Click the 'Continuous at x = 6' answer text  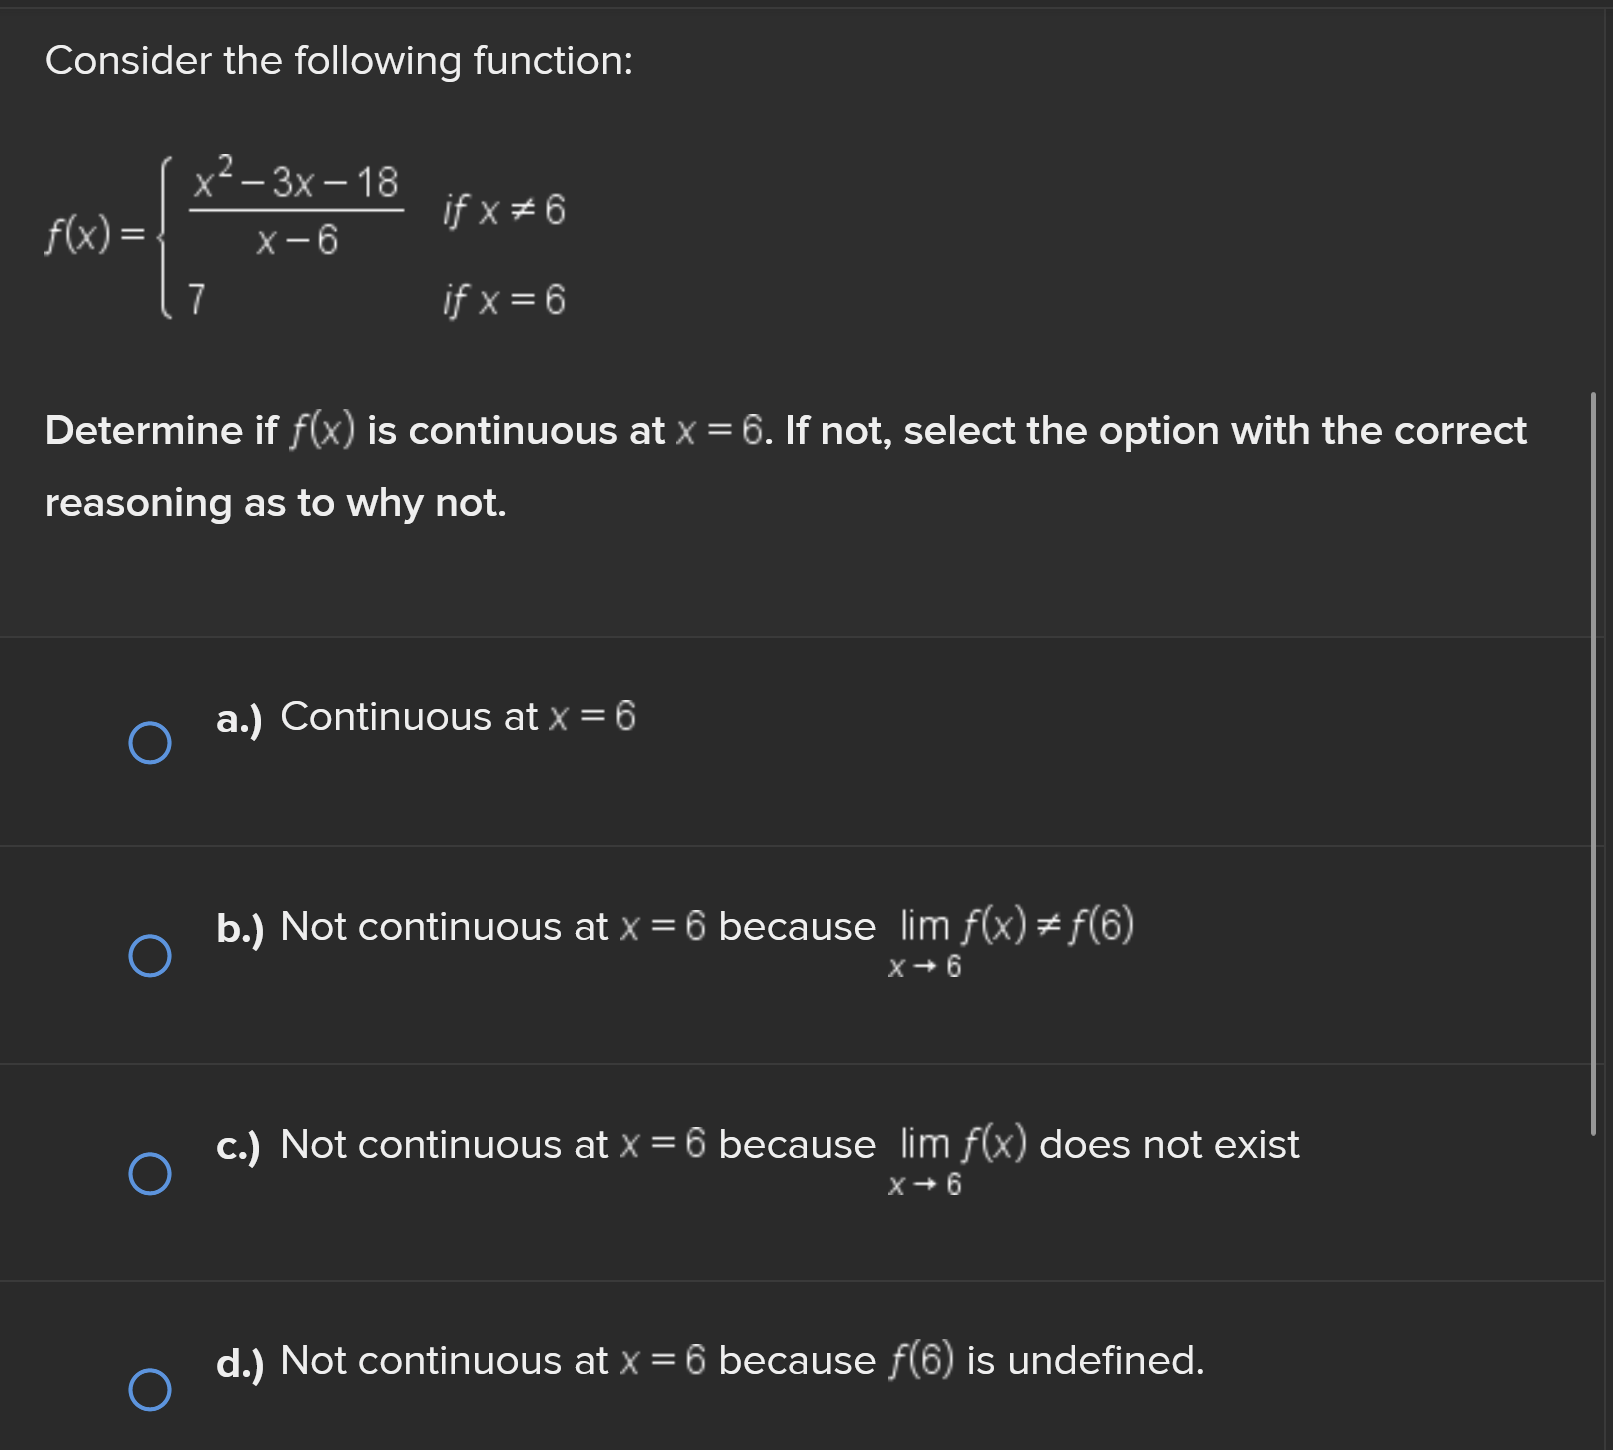(458, 716)
